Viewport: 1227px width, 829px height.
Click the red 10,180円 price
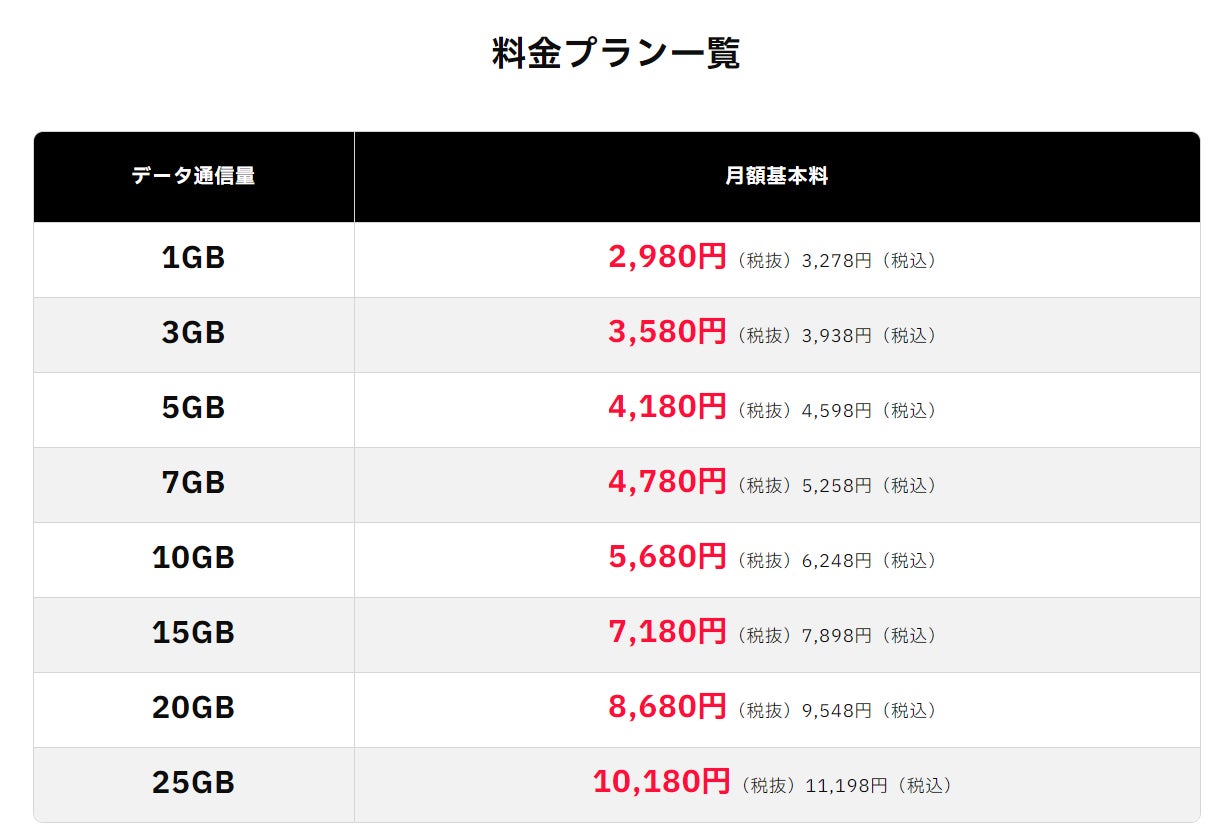(661, 782)
